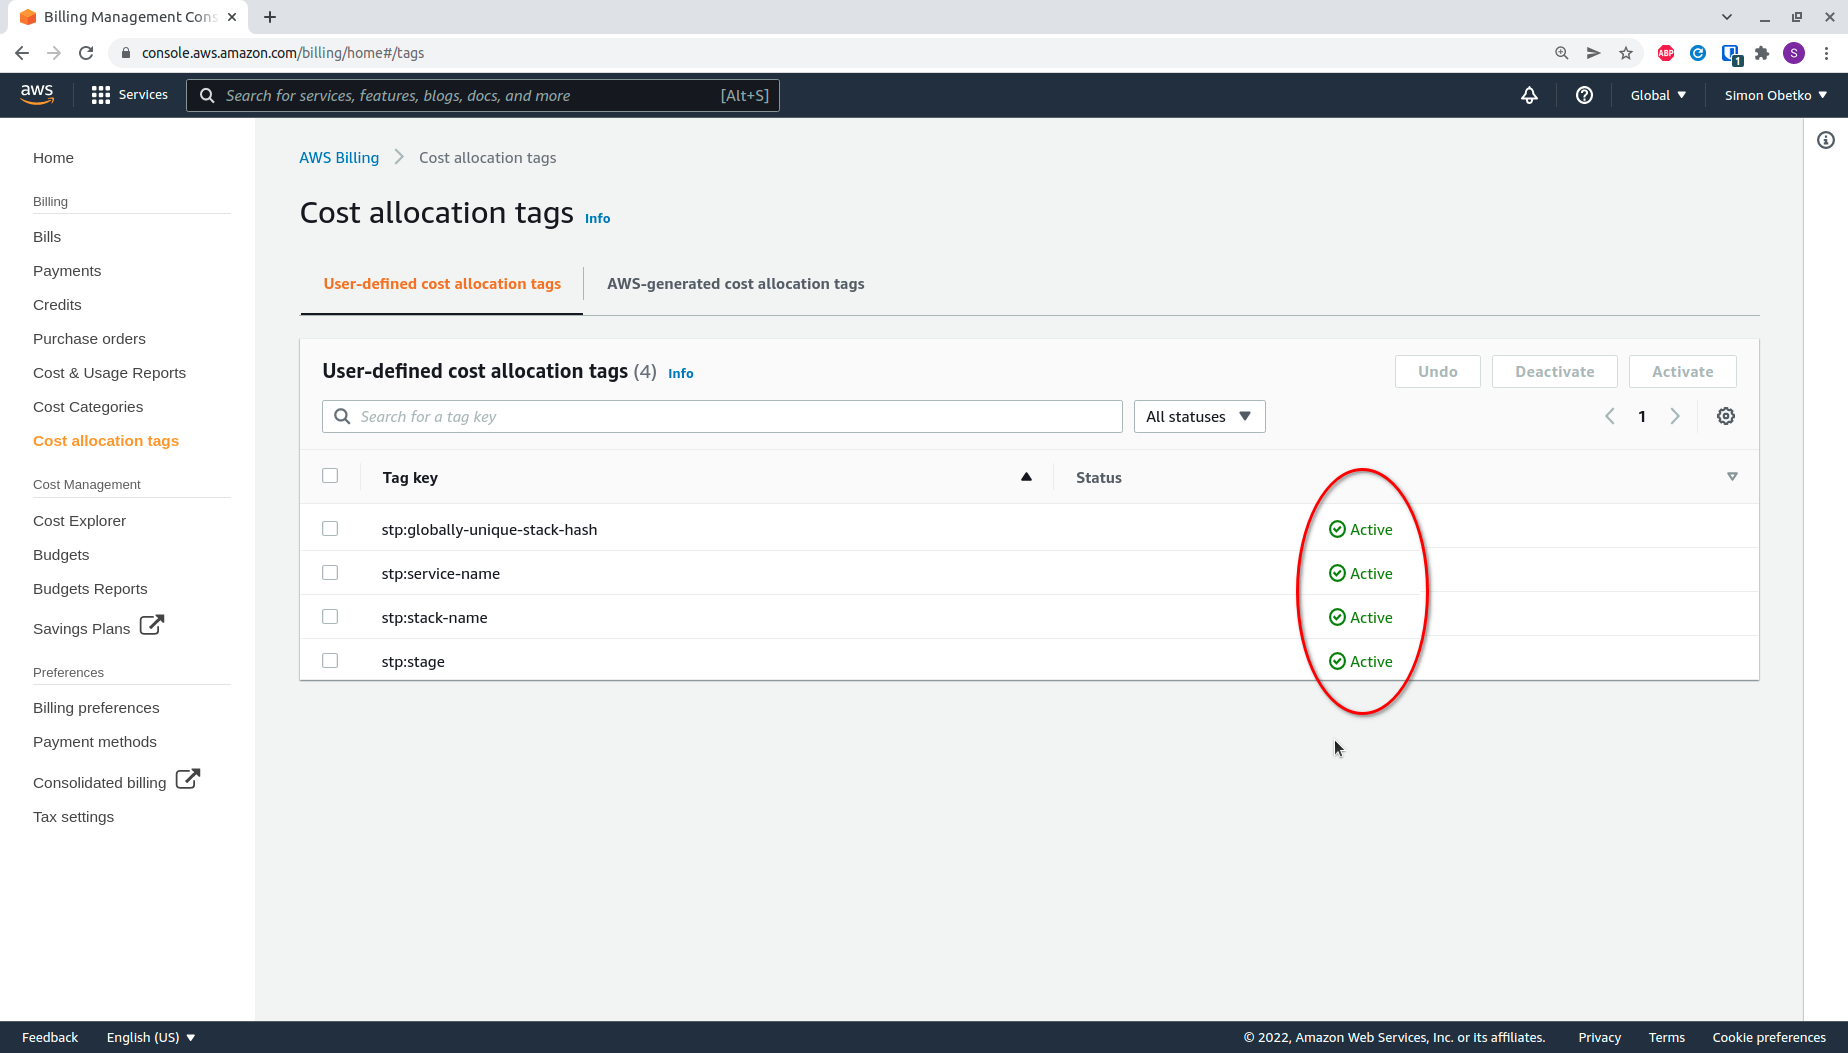This screenshot has height=1053, width=1848.
Task: Open Cookie preferences in footer
Action: coord(1769,1037)
